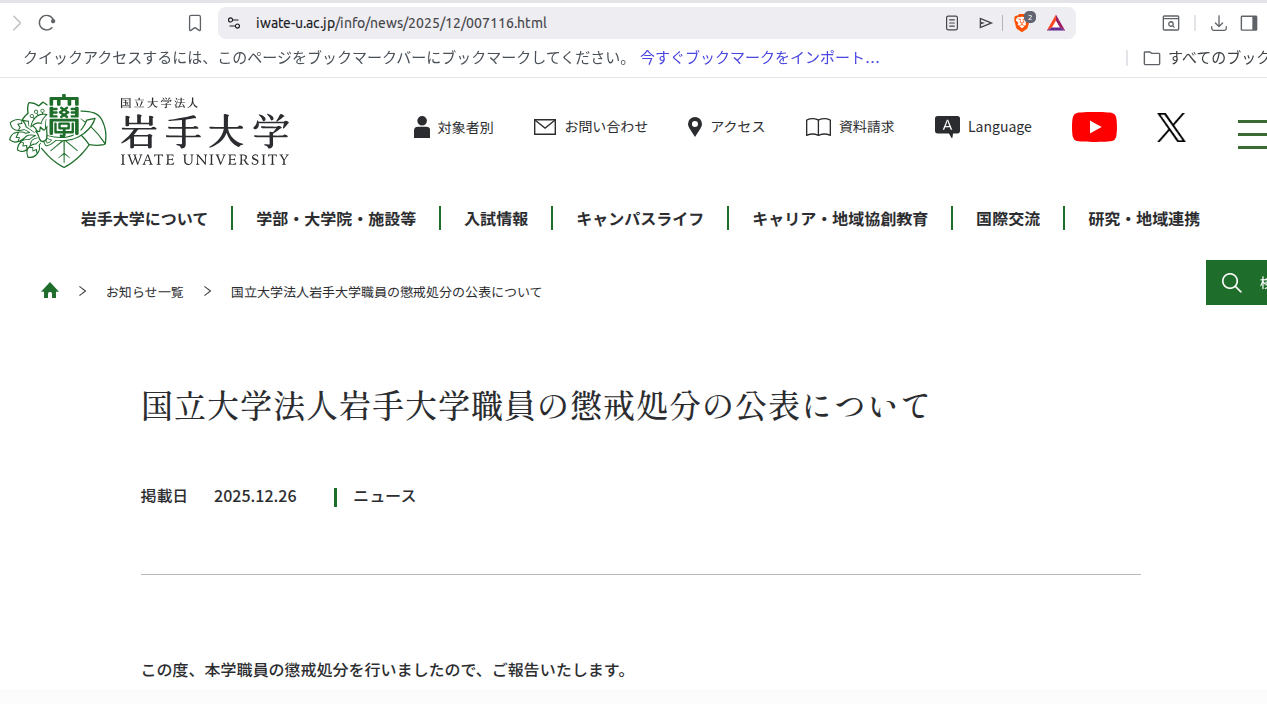Click the green home breadcrumb icon
Image resolution: width=1267 pixels, height=704 pixels.
tap(50, 291)
